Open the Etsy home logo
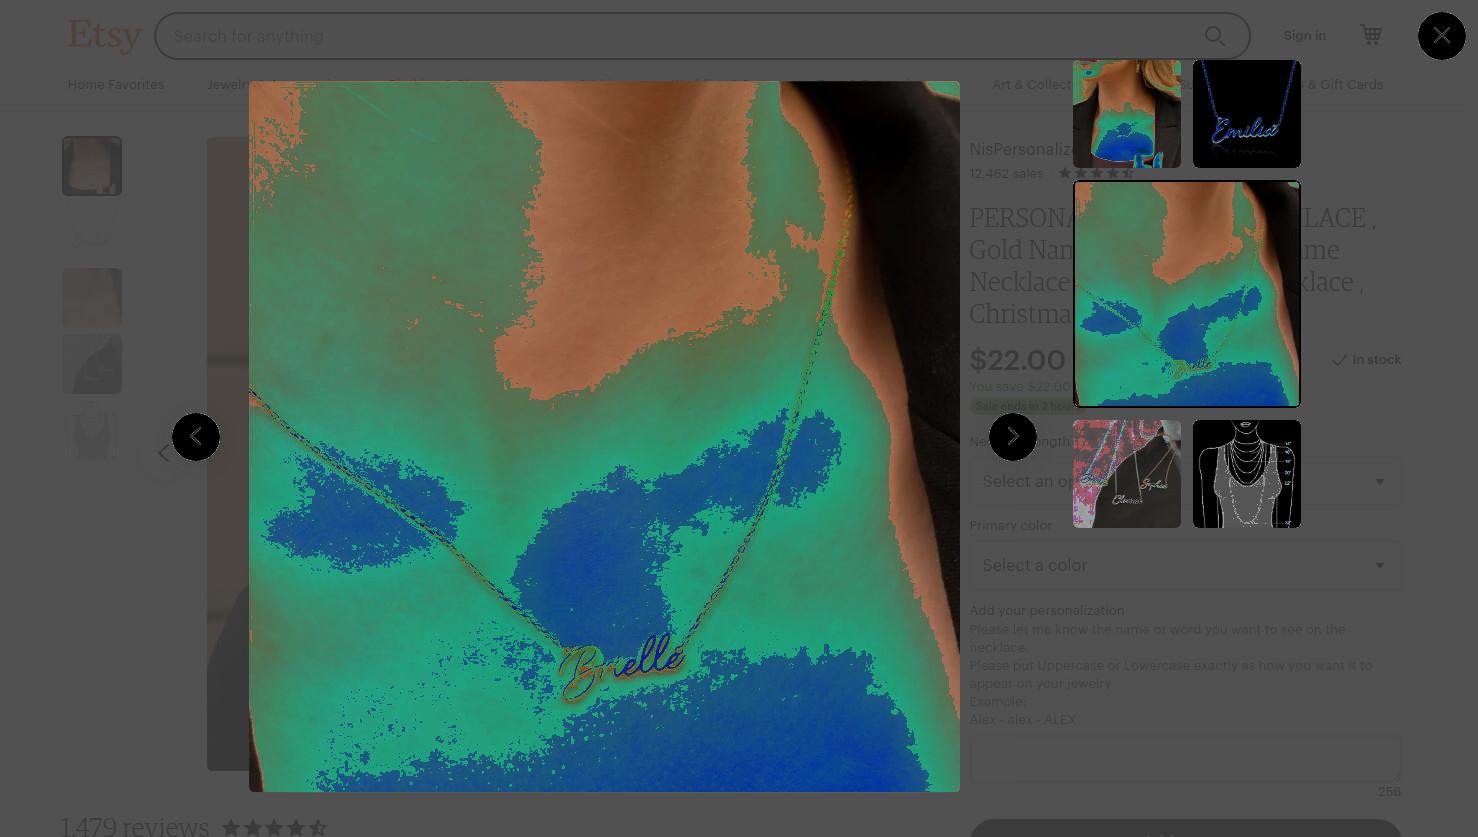This screenshot has height=837, width=1478. tap(105, 35)
